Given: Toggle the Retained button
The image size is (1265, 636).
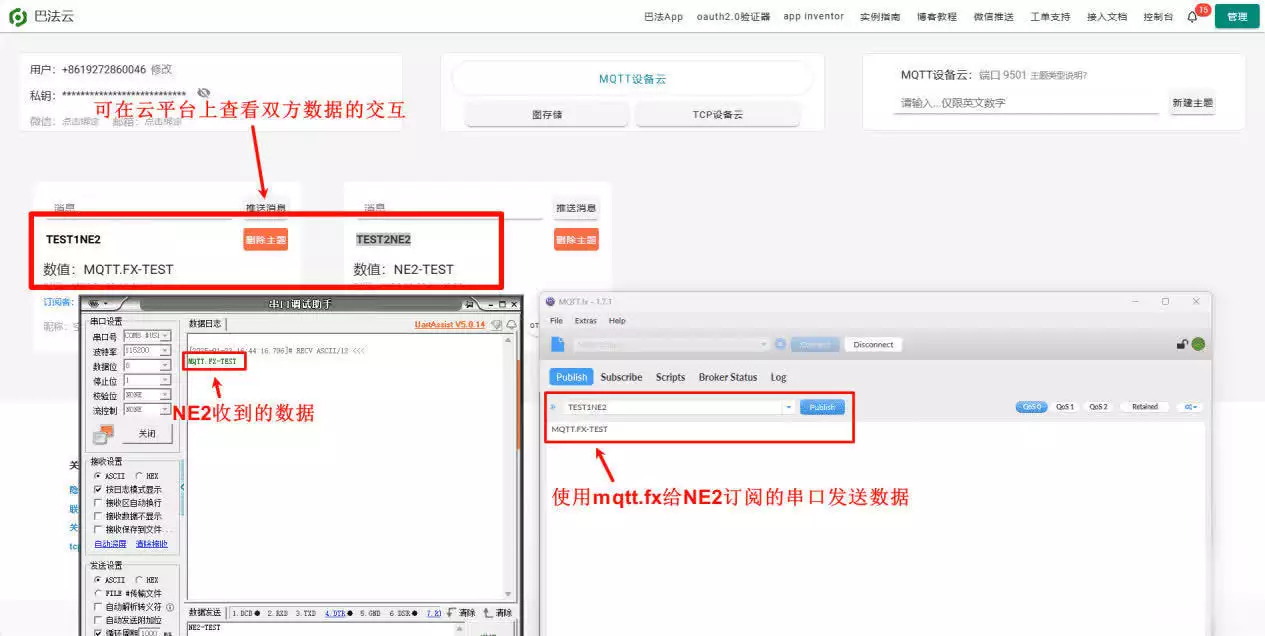Looking at the screenshot, I should pos(1145,407).
